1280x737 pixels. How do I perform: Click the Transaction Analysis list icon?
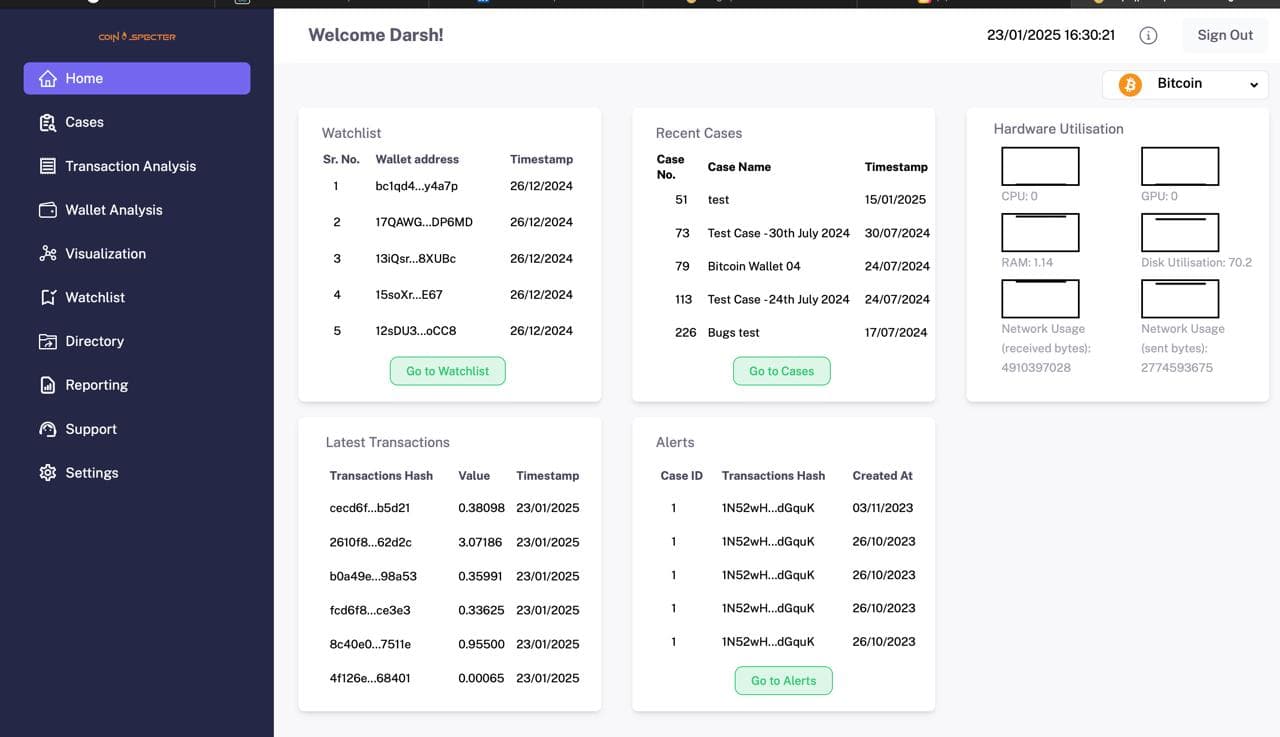pos(47,166)
